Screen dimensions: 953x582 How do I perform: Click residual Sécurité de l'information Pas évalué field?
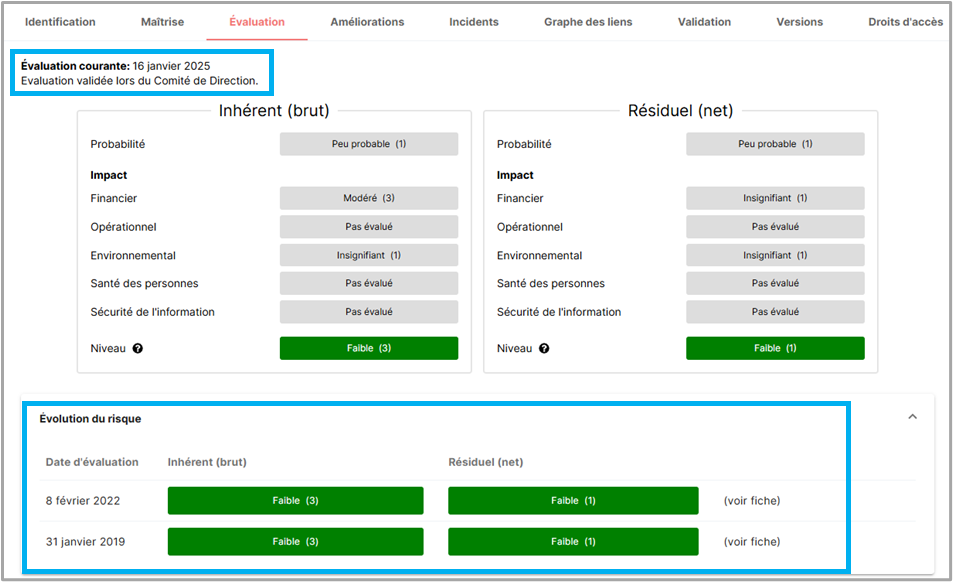[x=775, y=312]
